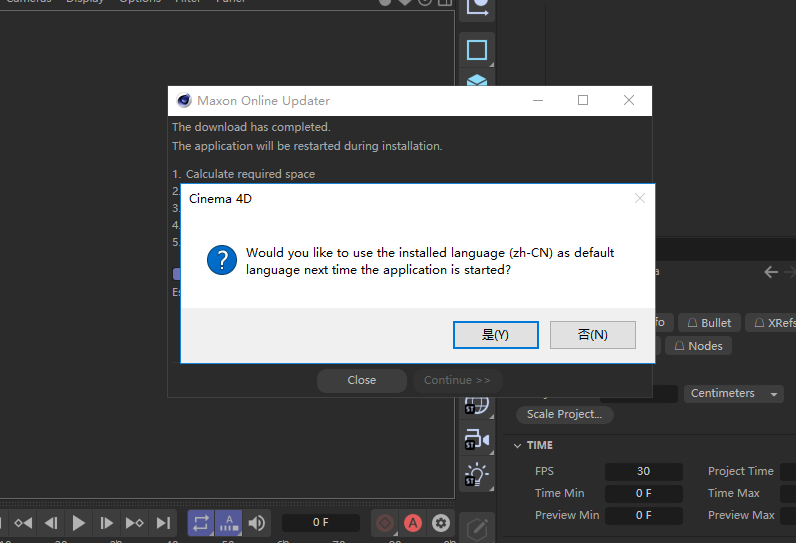Click the globe environment ST icon
This screenshot has width=796, height=543.
[x=477, y=406]
